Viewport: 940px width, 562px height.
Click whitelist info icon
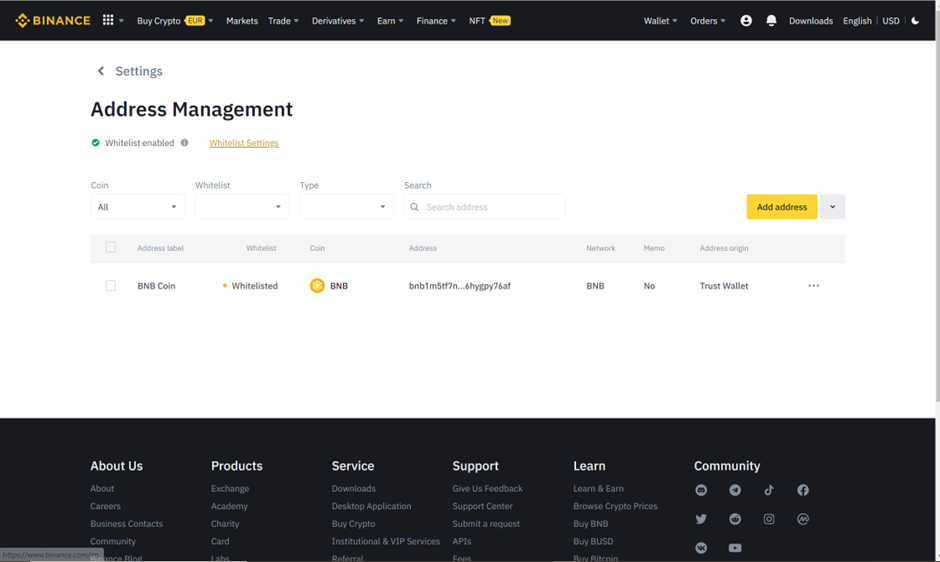[184, 143]
